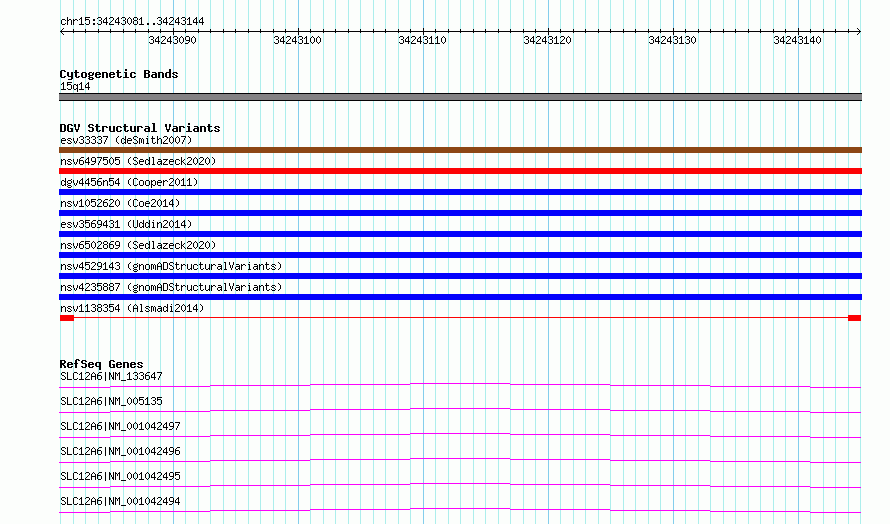
Task: Click the blue nsv4529143 variant bar
Action: tap(460, 276)
